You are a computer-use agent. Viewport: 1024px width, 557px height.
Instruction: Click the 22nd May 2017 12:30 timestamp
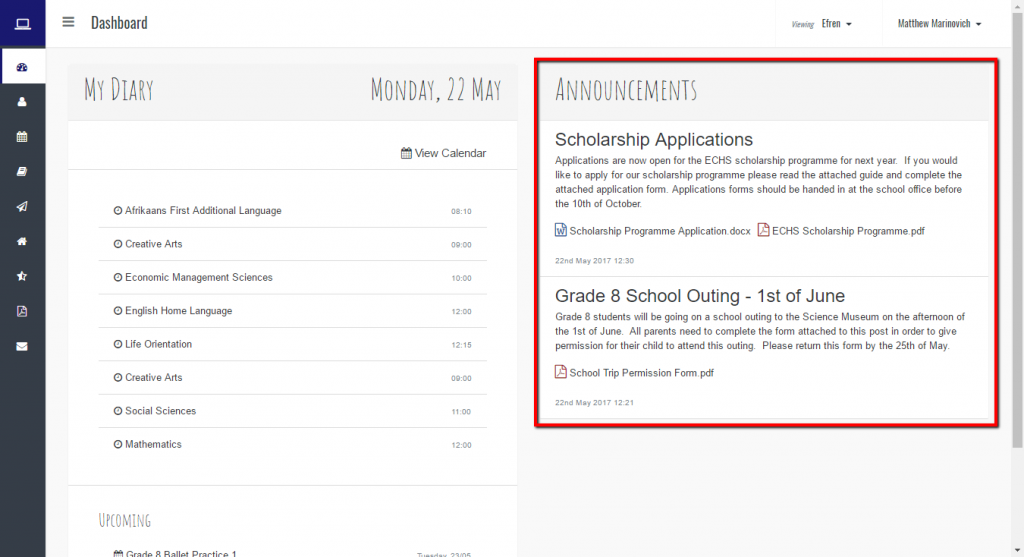click(594, 261)
